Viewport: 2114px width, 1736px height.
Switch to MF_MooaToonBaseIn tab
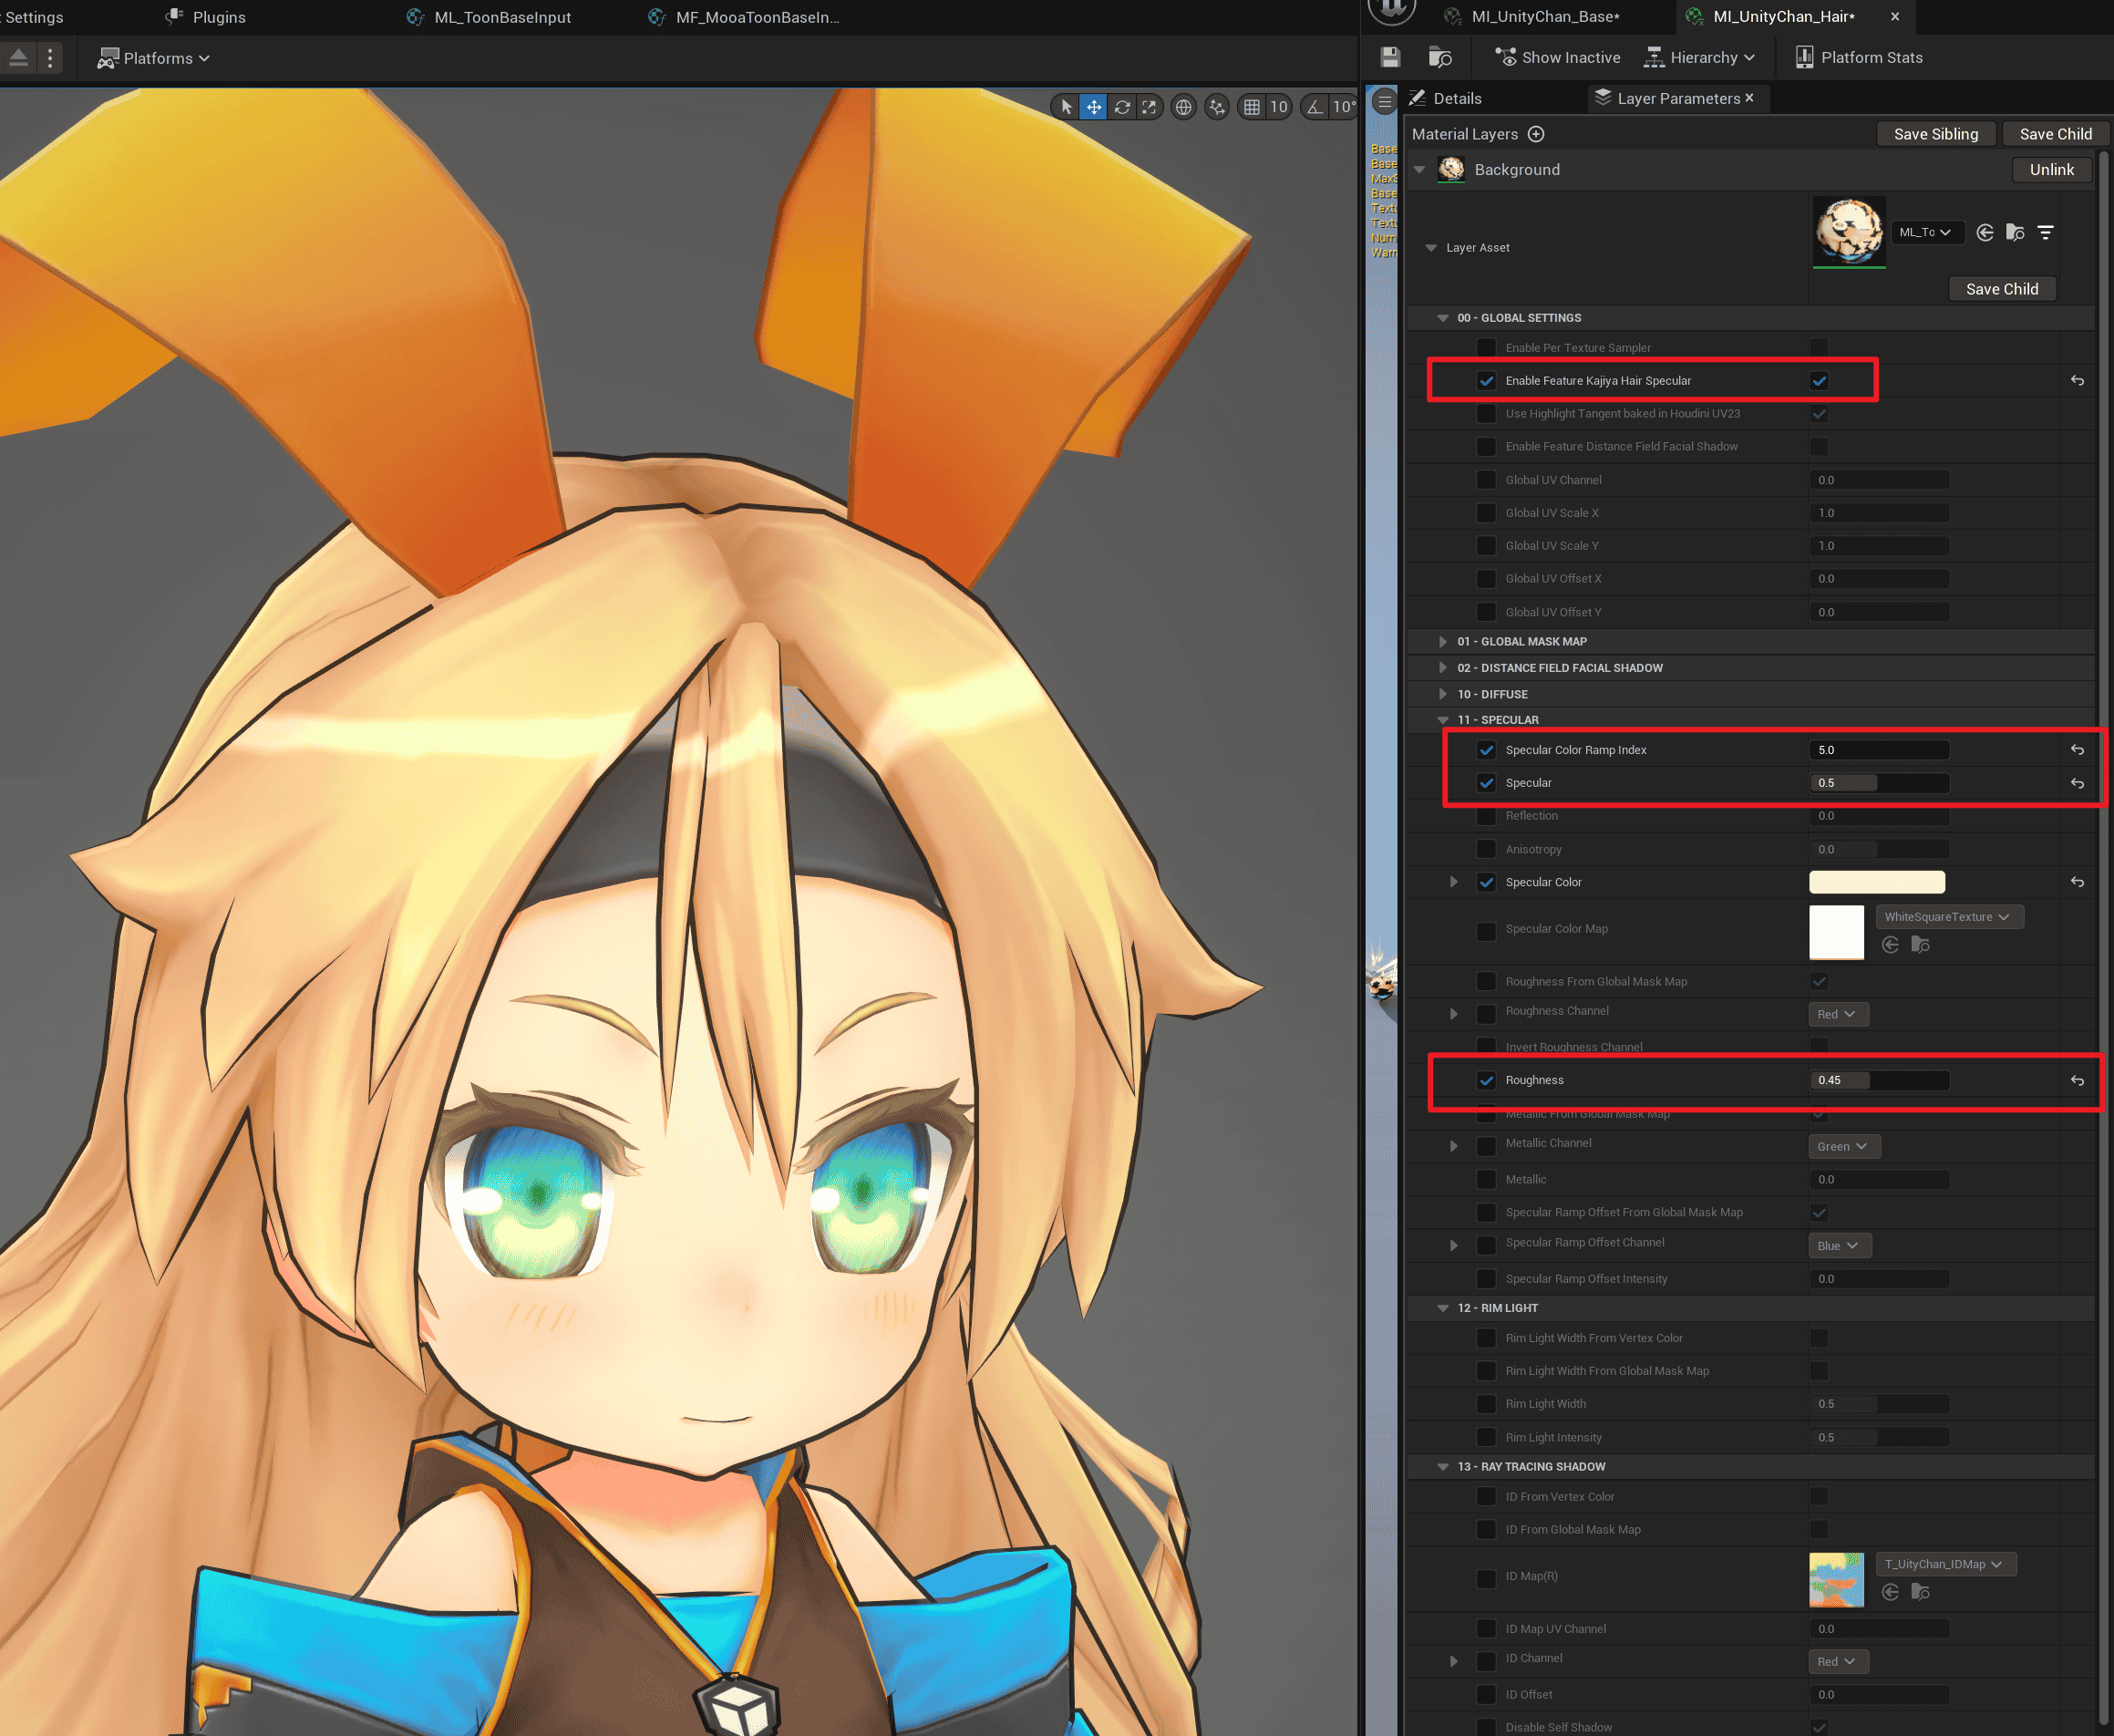(757, 17)
